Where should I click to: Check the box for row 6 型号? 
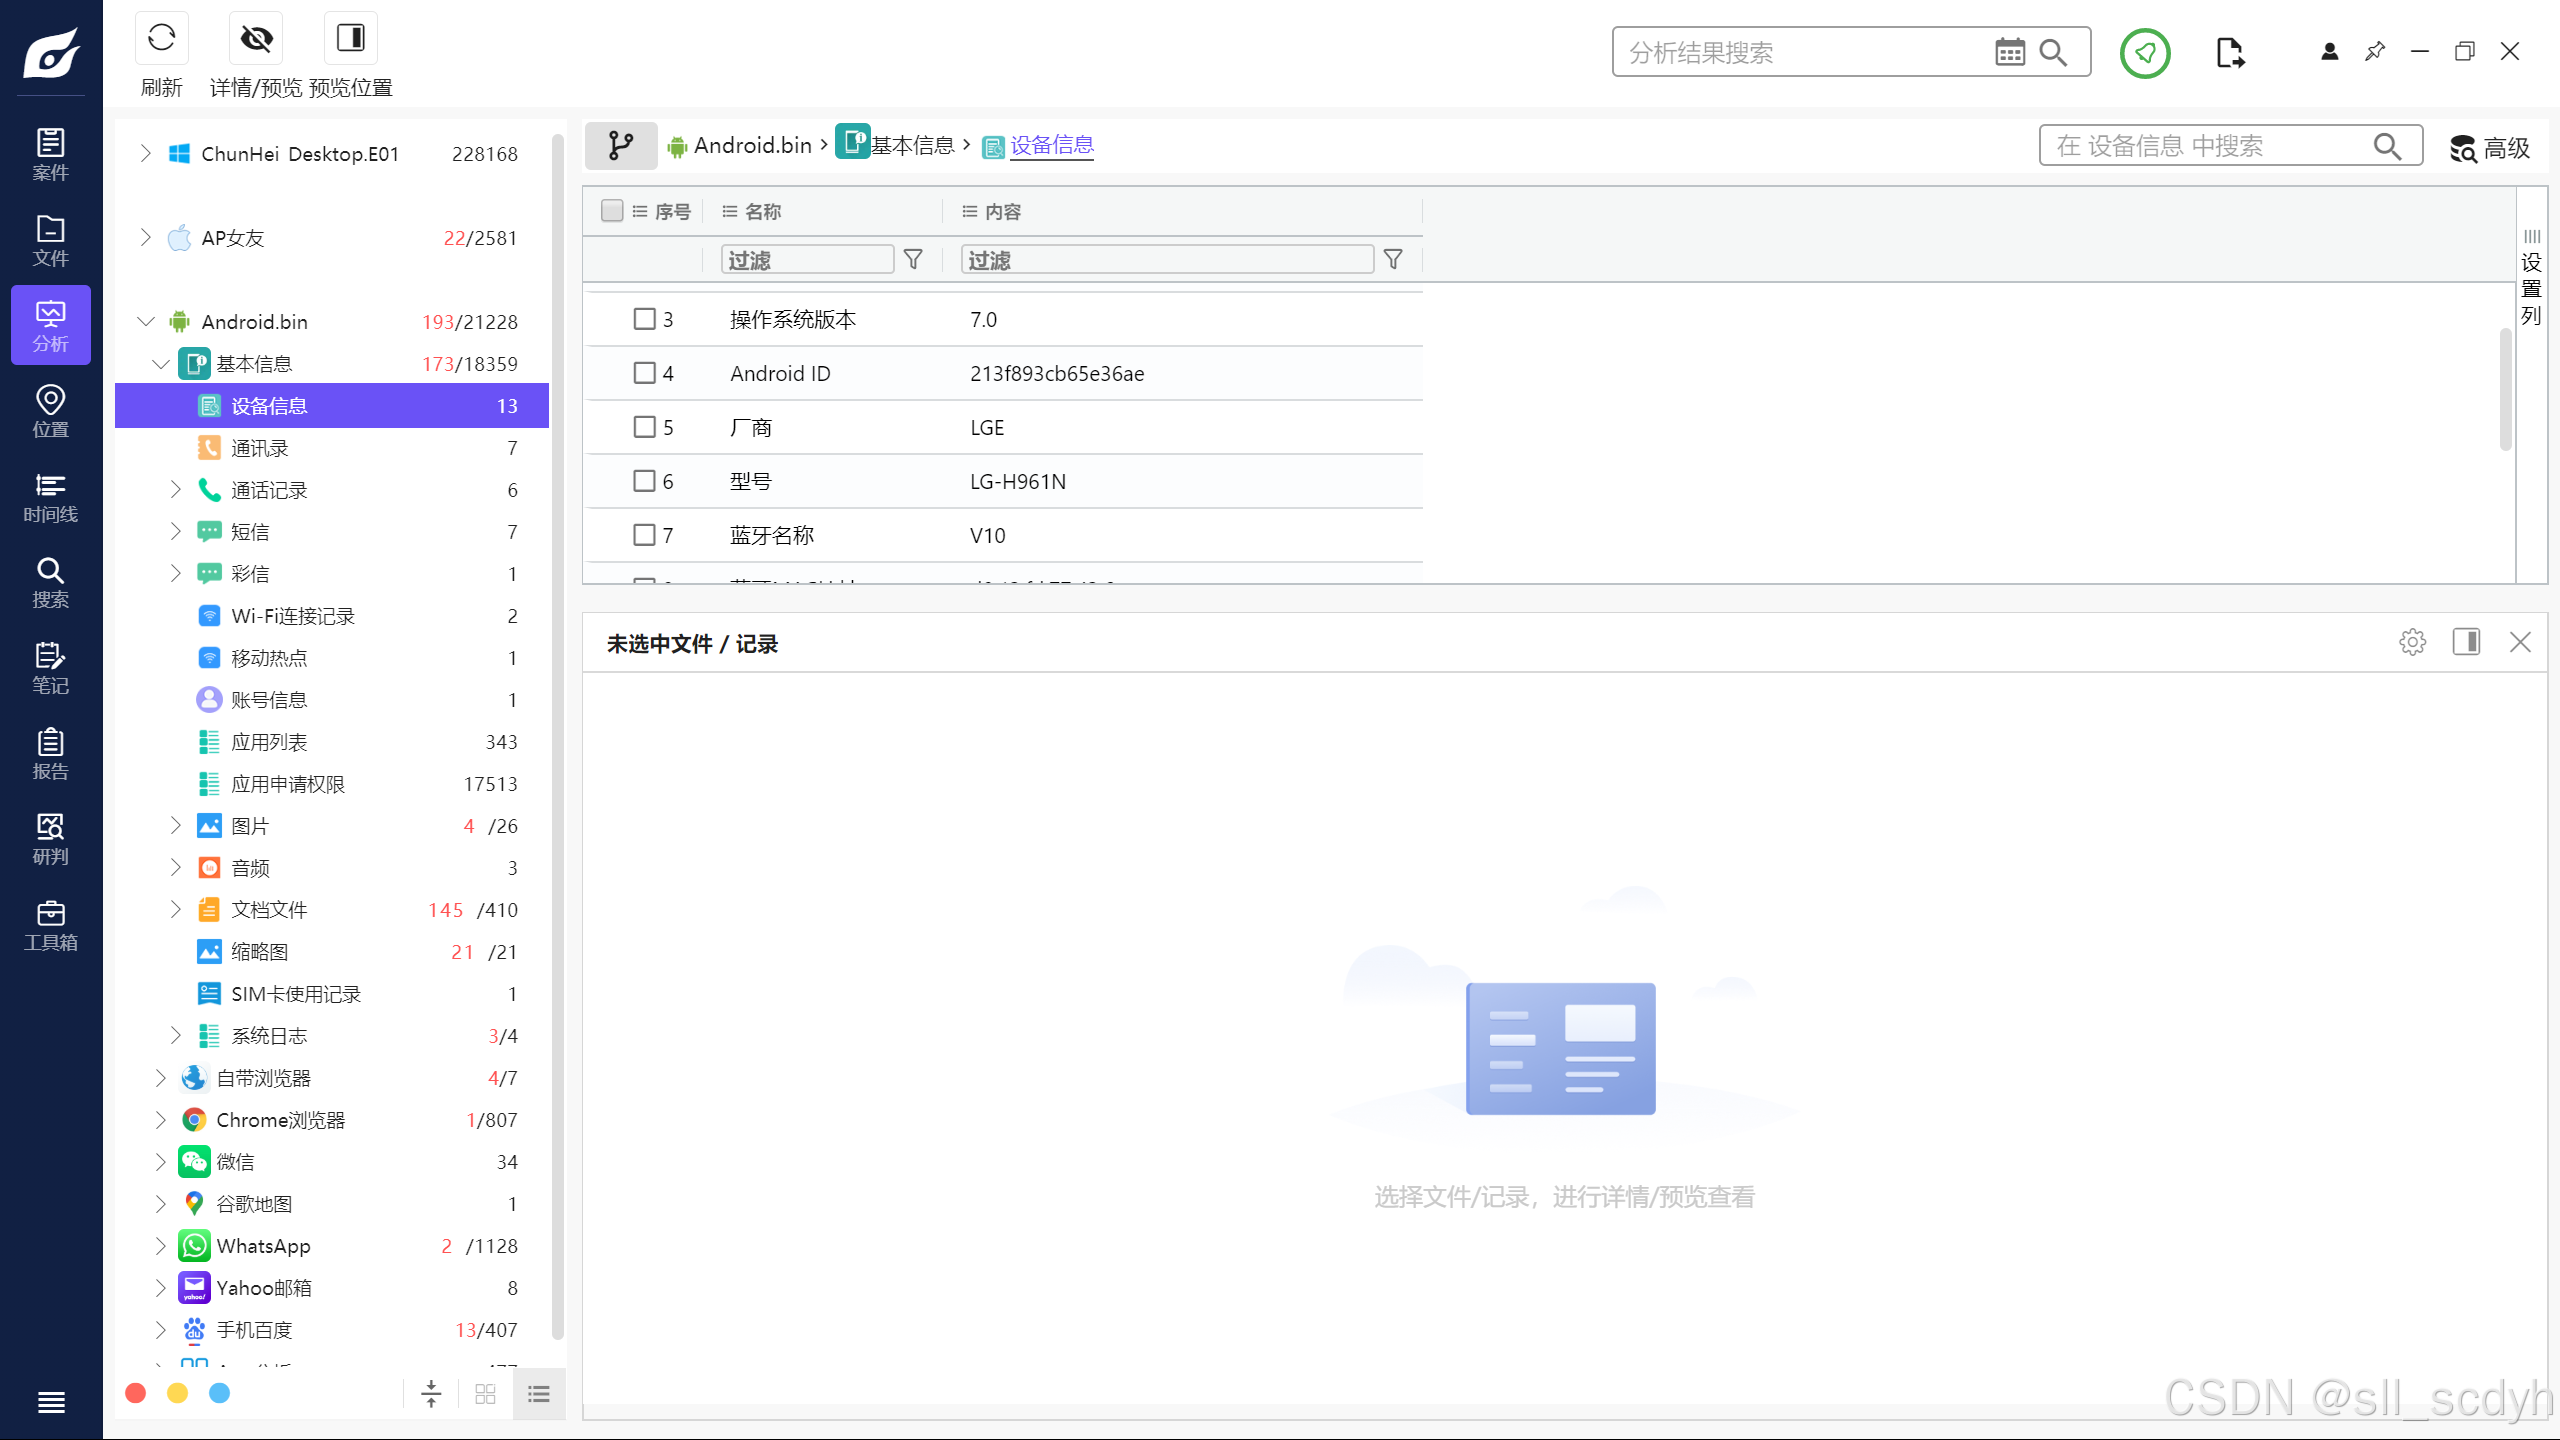coord(644,481)
